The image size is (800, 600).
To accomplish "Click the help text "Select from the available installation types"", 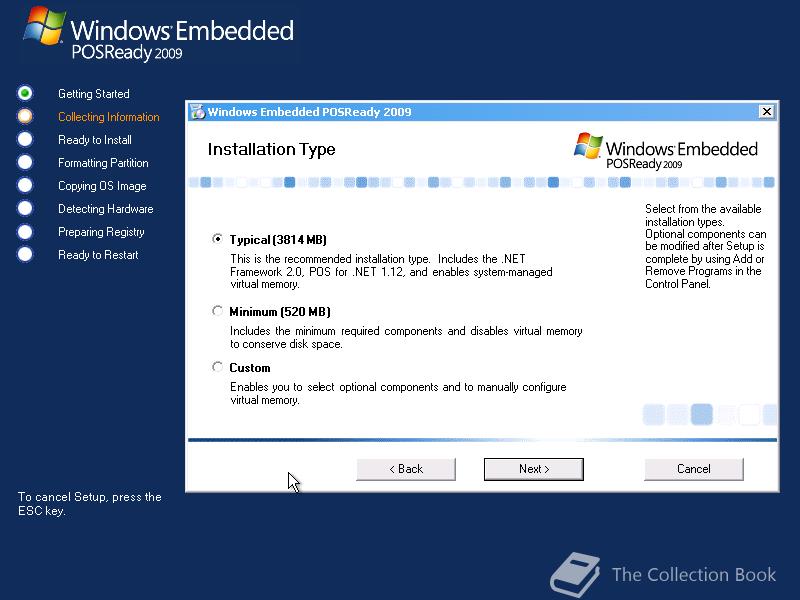I will click(703, 215).
